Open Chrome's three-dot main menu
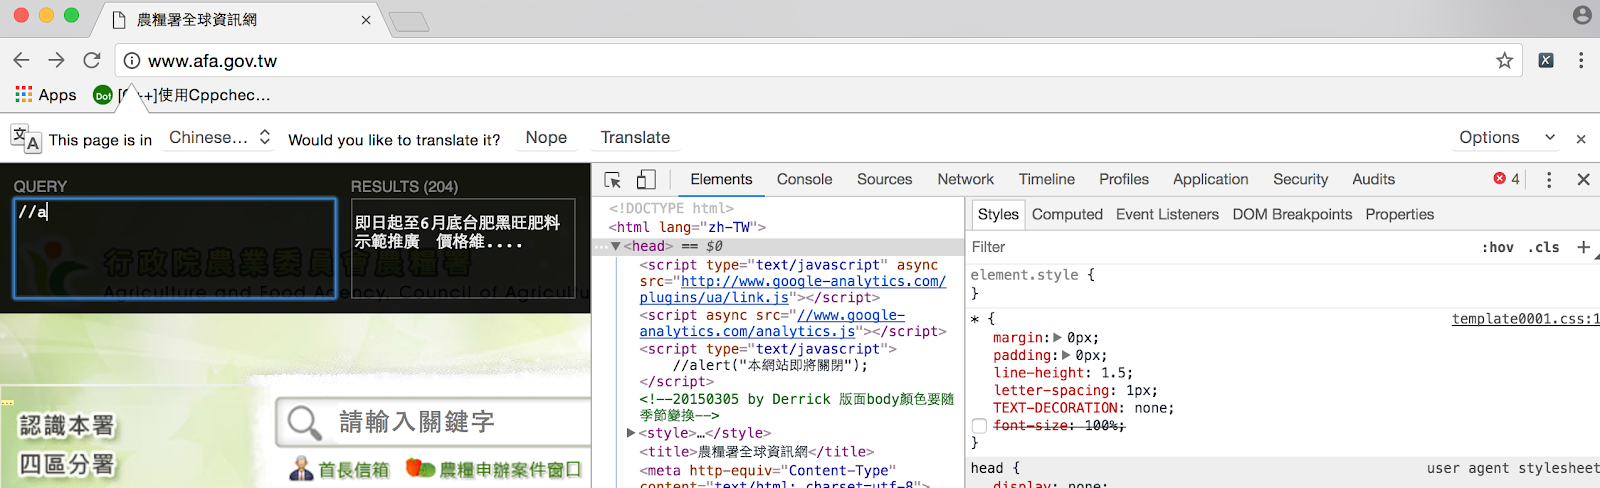The image size is (1600, 488). pyautogui.click(x=1581, y=60)
